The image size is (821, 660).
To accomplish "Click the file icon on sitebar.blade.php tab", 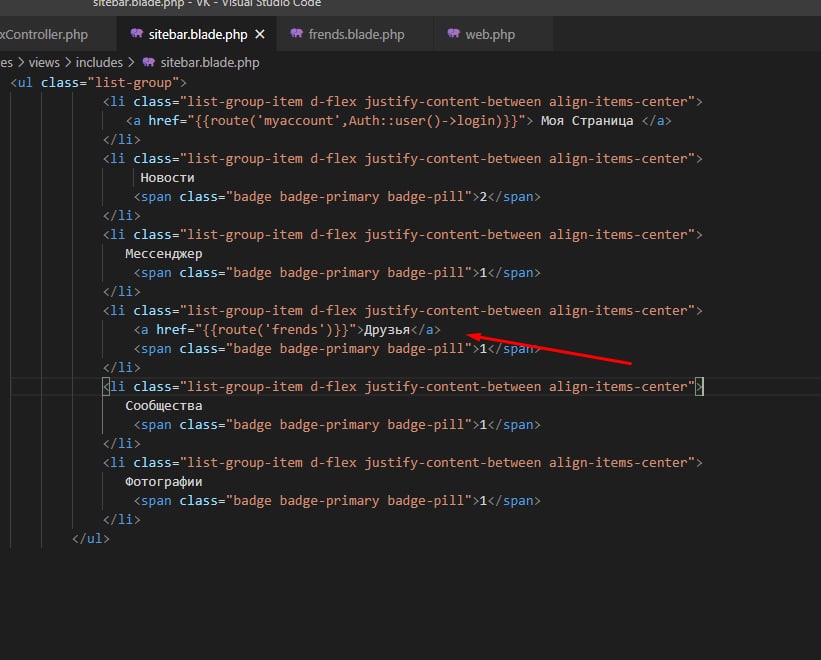I will [137, 34].
